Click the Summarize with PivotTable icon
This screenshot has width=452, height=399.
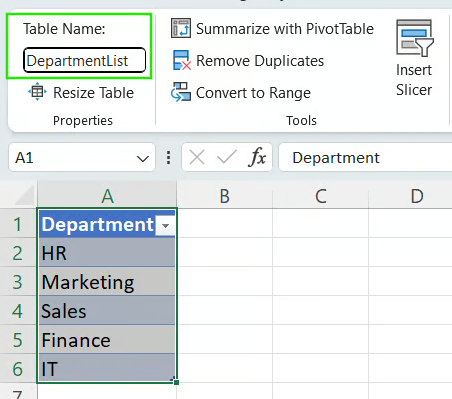[x=181, y=28]
